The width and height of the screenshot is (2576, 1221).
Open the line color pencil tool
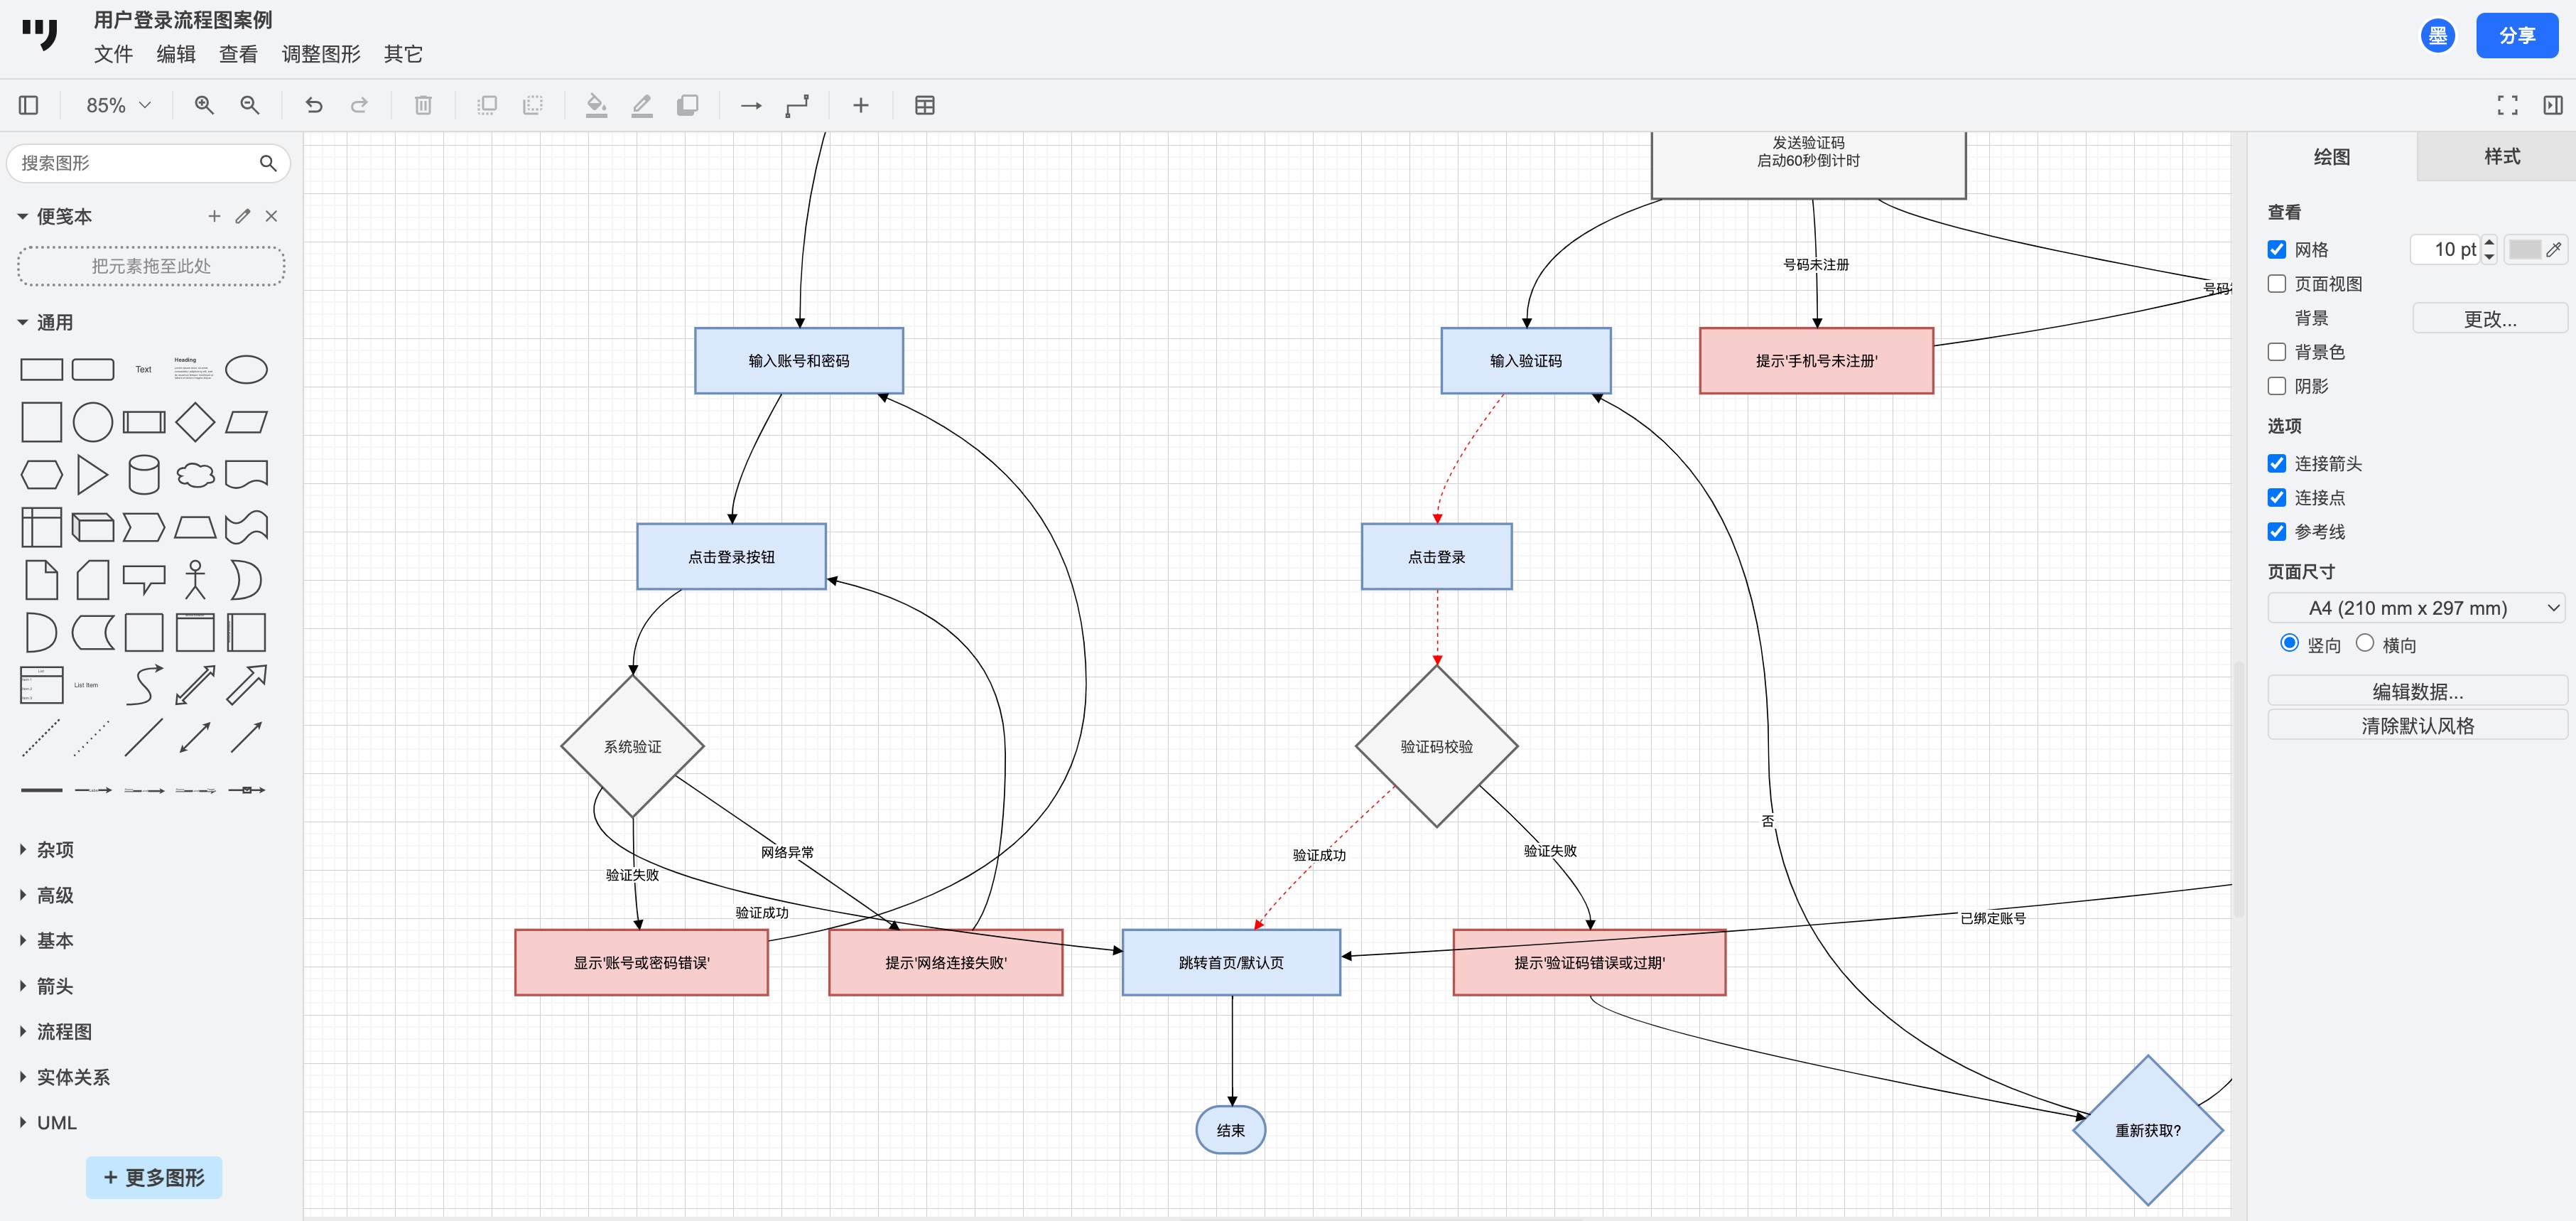click(x=642, y=105)
